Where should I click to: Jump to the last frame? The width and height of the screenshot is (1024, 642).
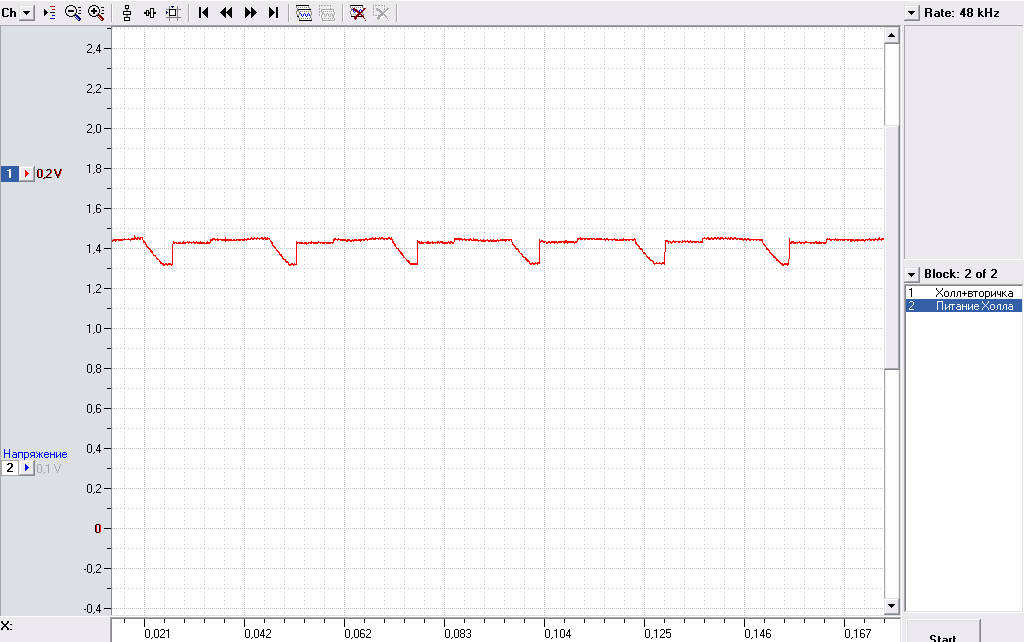point(274,13)
